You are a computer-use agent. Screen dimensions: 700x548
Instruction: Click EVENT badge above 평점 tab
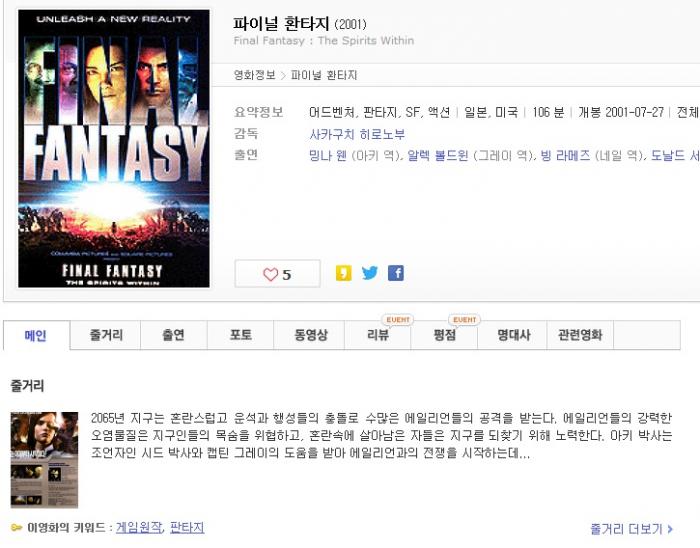point(464,320)
